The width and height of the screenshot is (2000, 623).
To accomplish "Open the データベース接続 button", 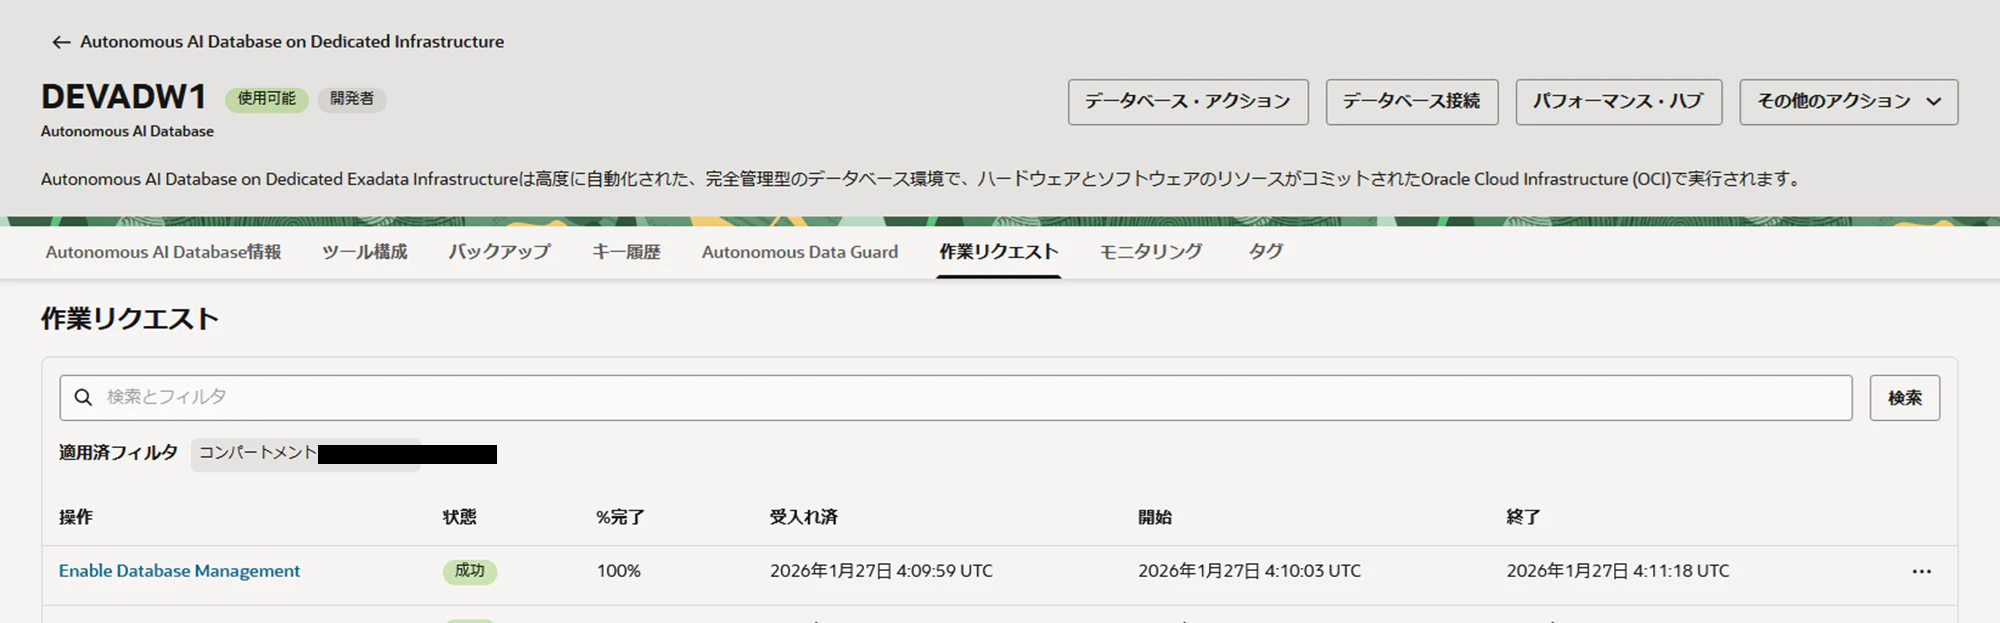I will click(1412, 102).
